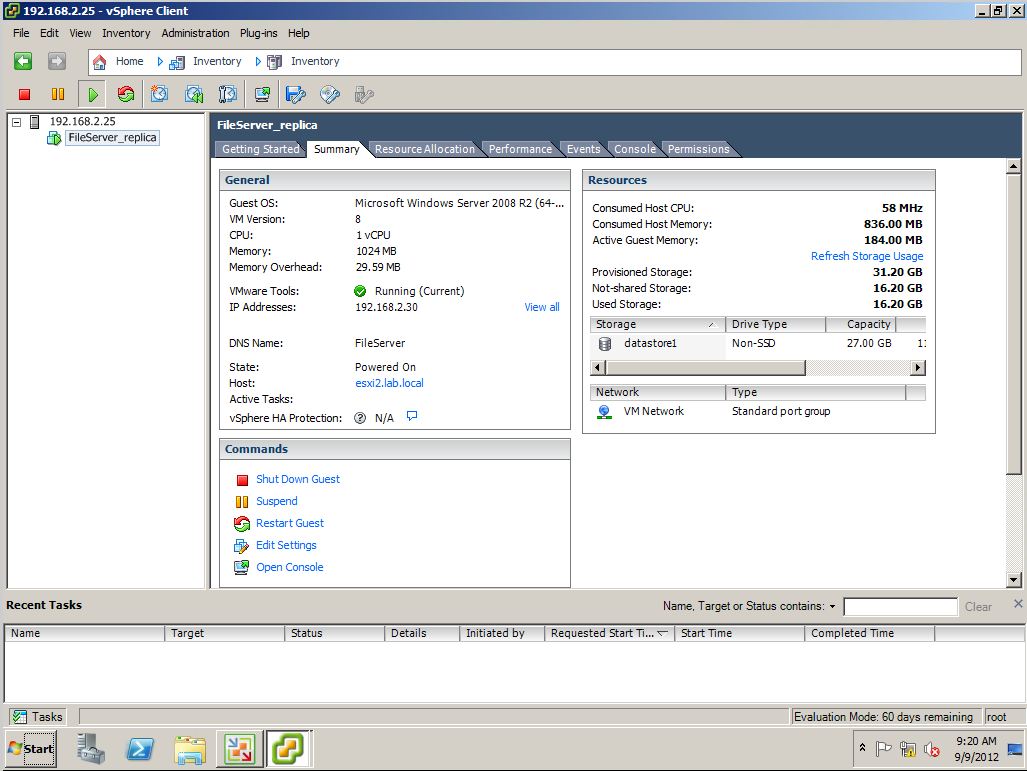Open the esxi2.lab.local host link
This screenshot has height=771, width=1027.
click(x=389, y=383)
